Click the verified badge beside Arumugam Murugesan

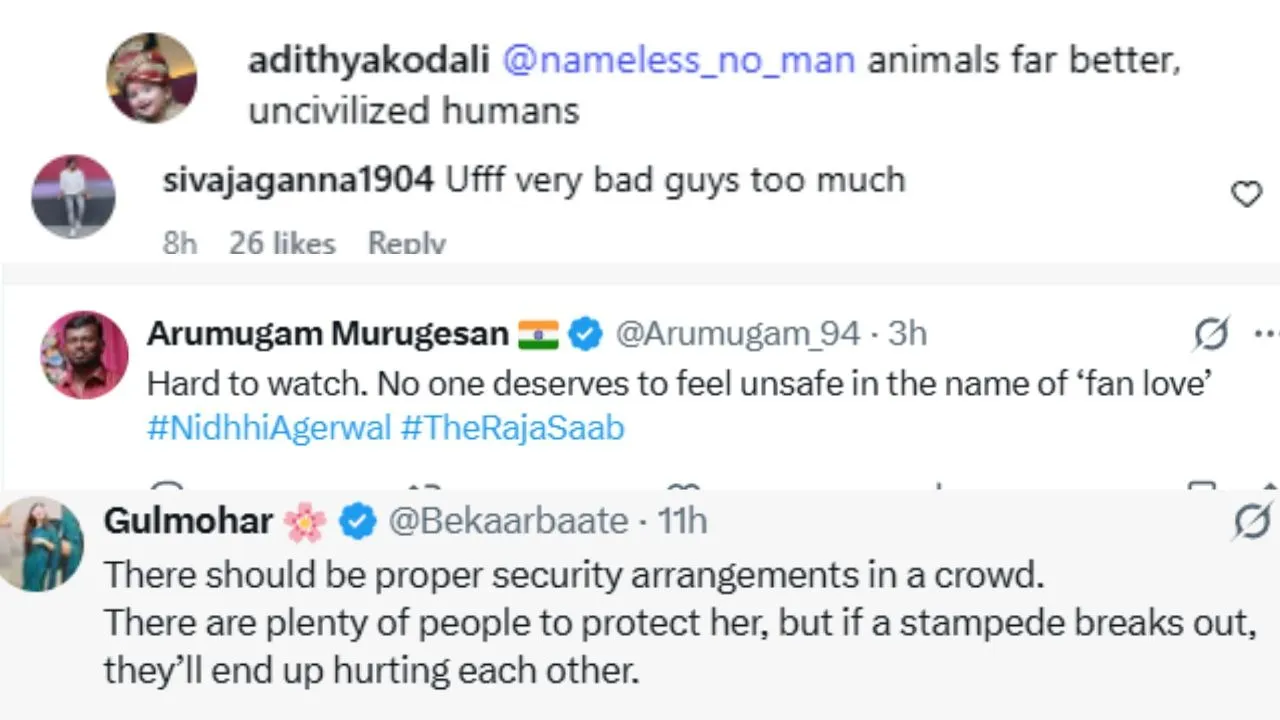coord(585,334)
